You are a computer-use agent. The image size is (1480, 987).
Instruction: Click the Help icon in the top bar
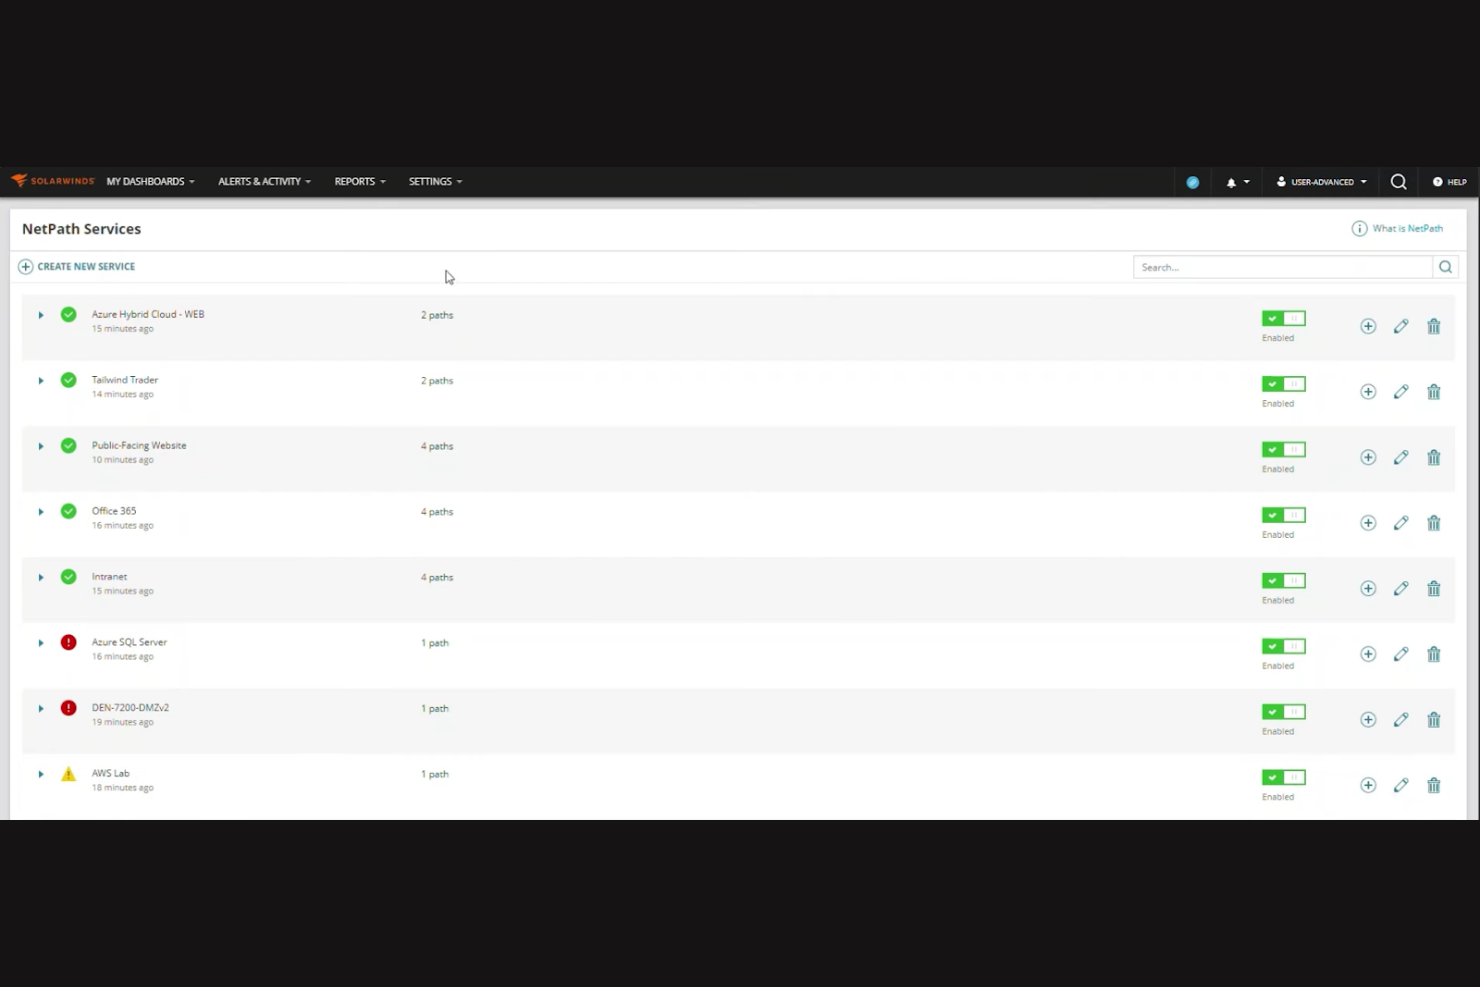click(x=1448, y=181)
